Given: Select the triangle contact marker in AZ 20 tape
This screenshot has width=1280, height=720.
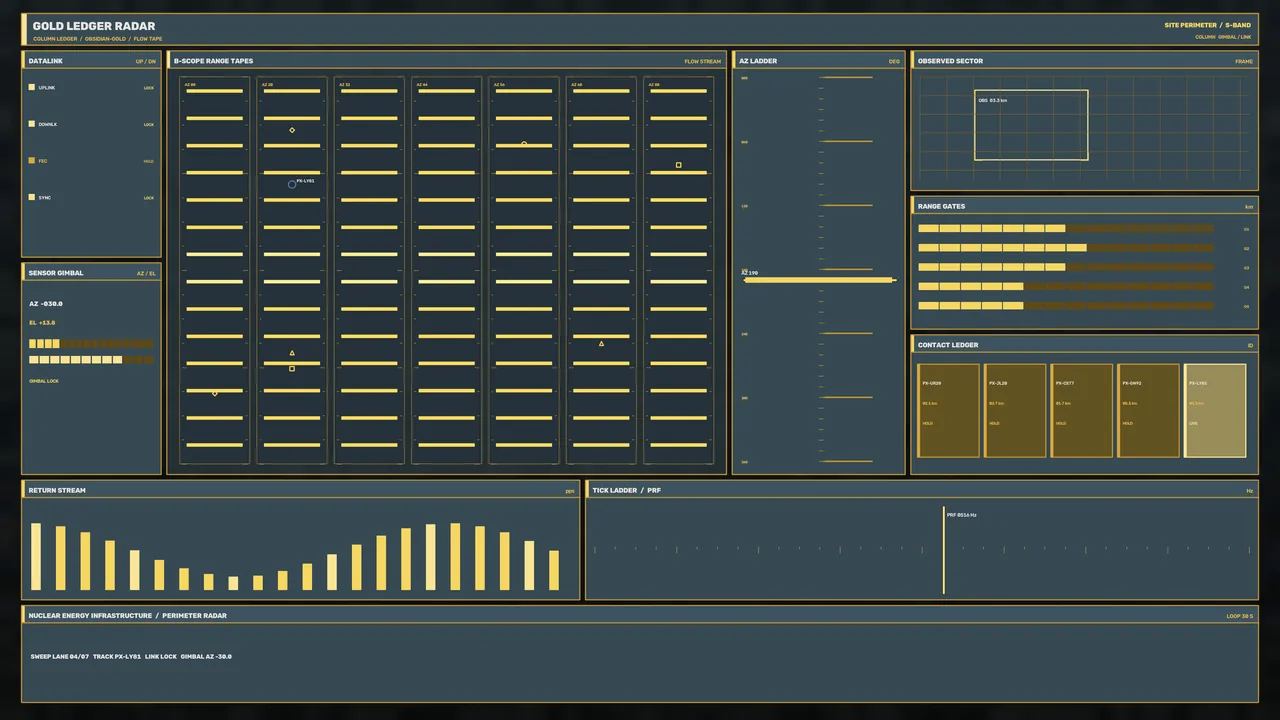Looking at the screenshot, I should [x=292, y=353].
